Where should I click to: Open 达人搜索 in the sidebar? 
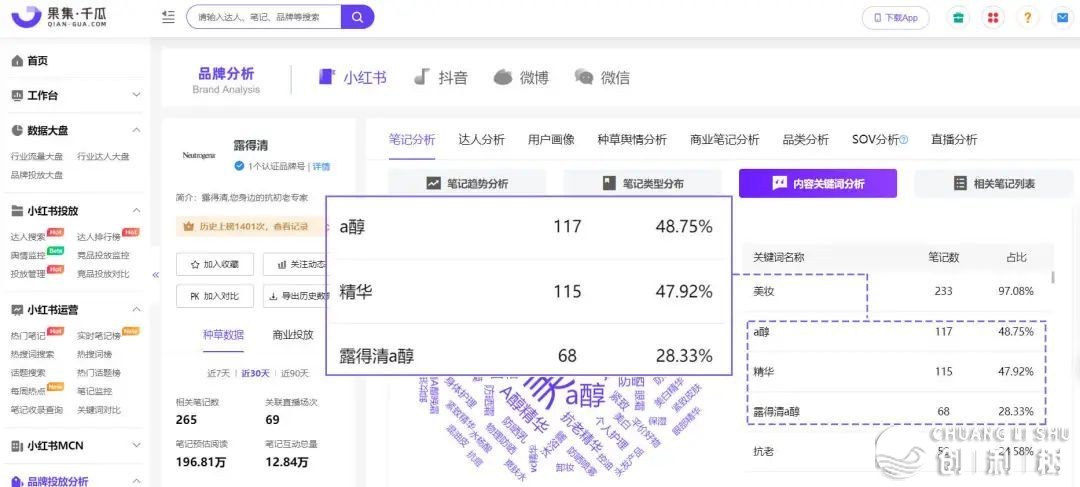click(x=28, y=237)
